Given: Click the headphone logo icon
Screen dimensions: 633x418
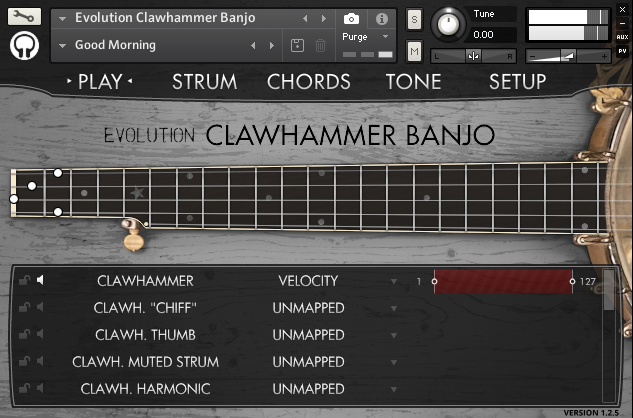Looking at the screenshot, I should coord(24,46).
